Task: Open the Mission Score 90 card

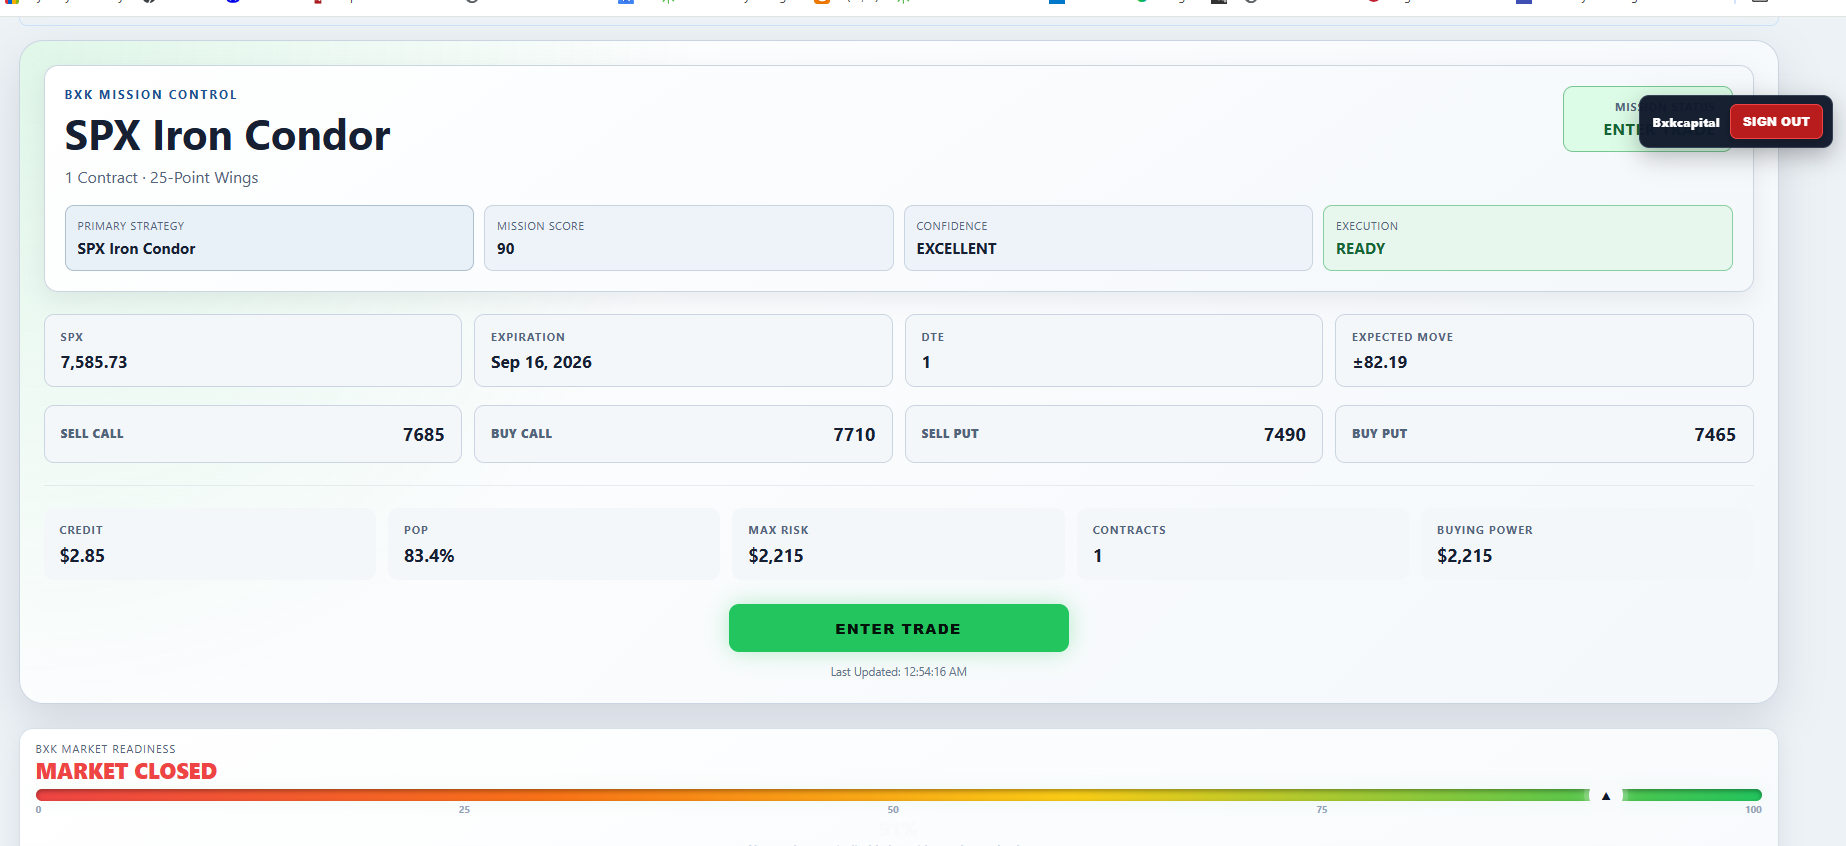Action: pos(688,238)
